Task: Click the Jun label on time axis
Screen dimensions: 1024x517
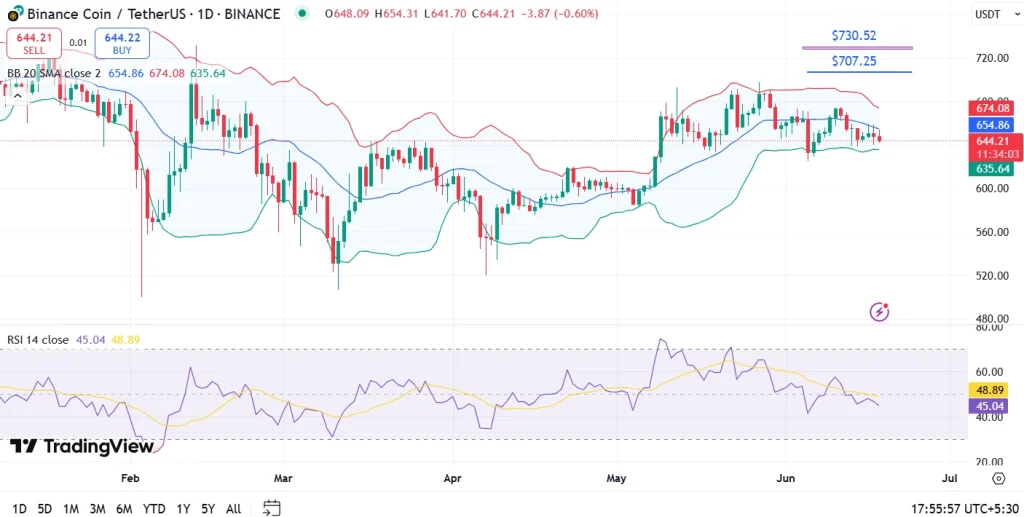Action: [786, 478]
